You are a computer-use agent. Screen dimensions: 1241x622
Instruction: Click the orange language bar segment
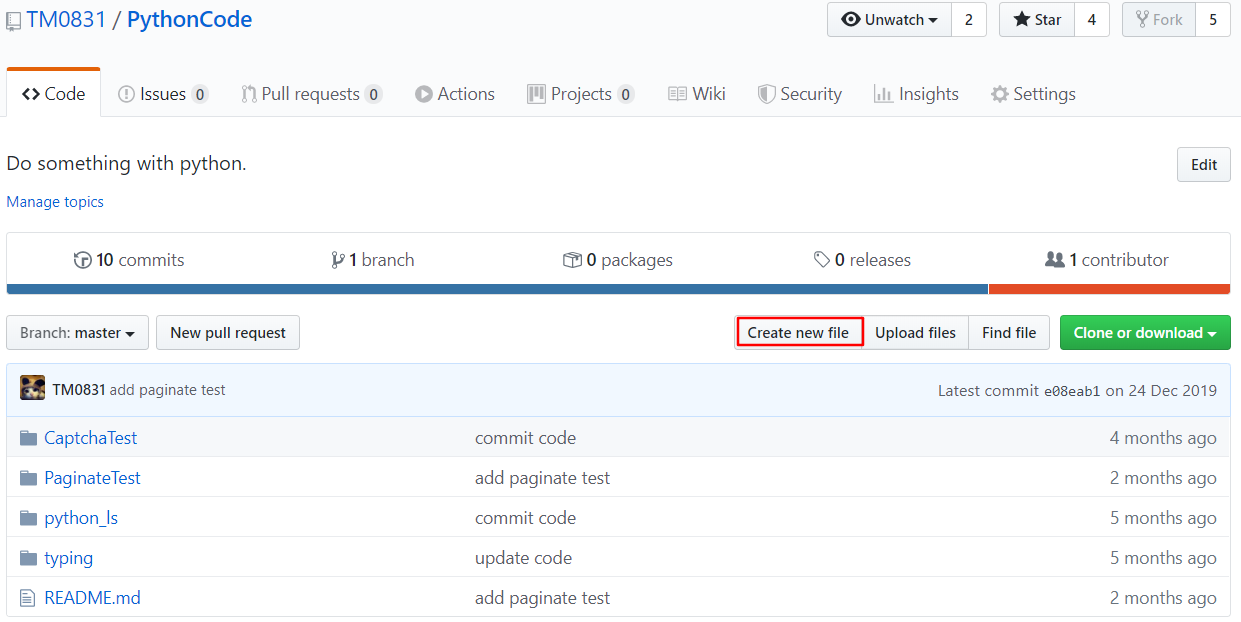pyautogui.click(x=1110, y=289)
